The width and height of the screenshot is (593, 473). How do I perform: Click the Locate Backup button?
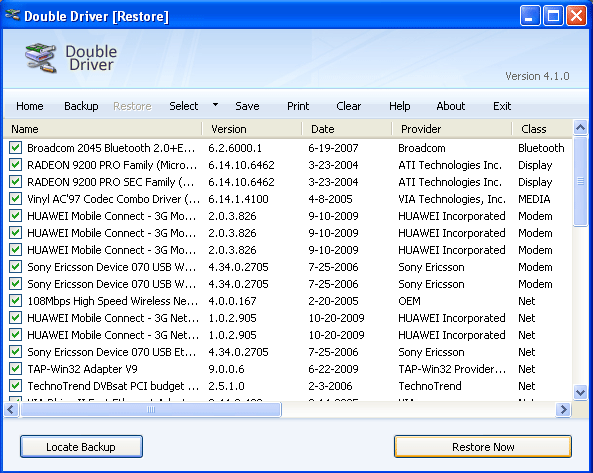pyautogui.click(x=81, y=447)
